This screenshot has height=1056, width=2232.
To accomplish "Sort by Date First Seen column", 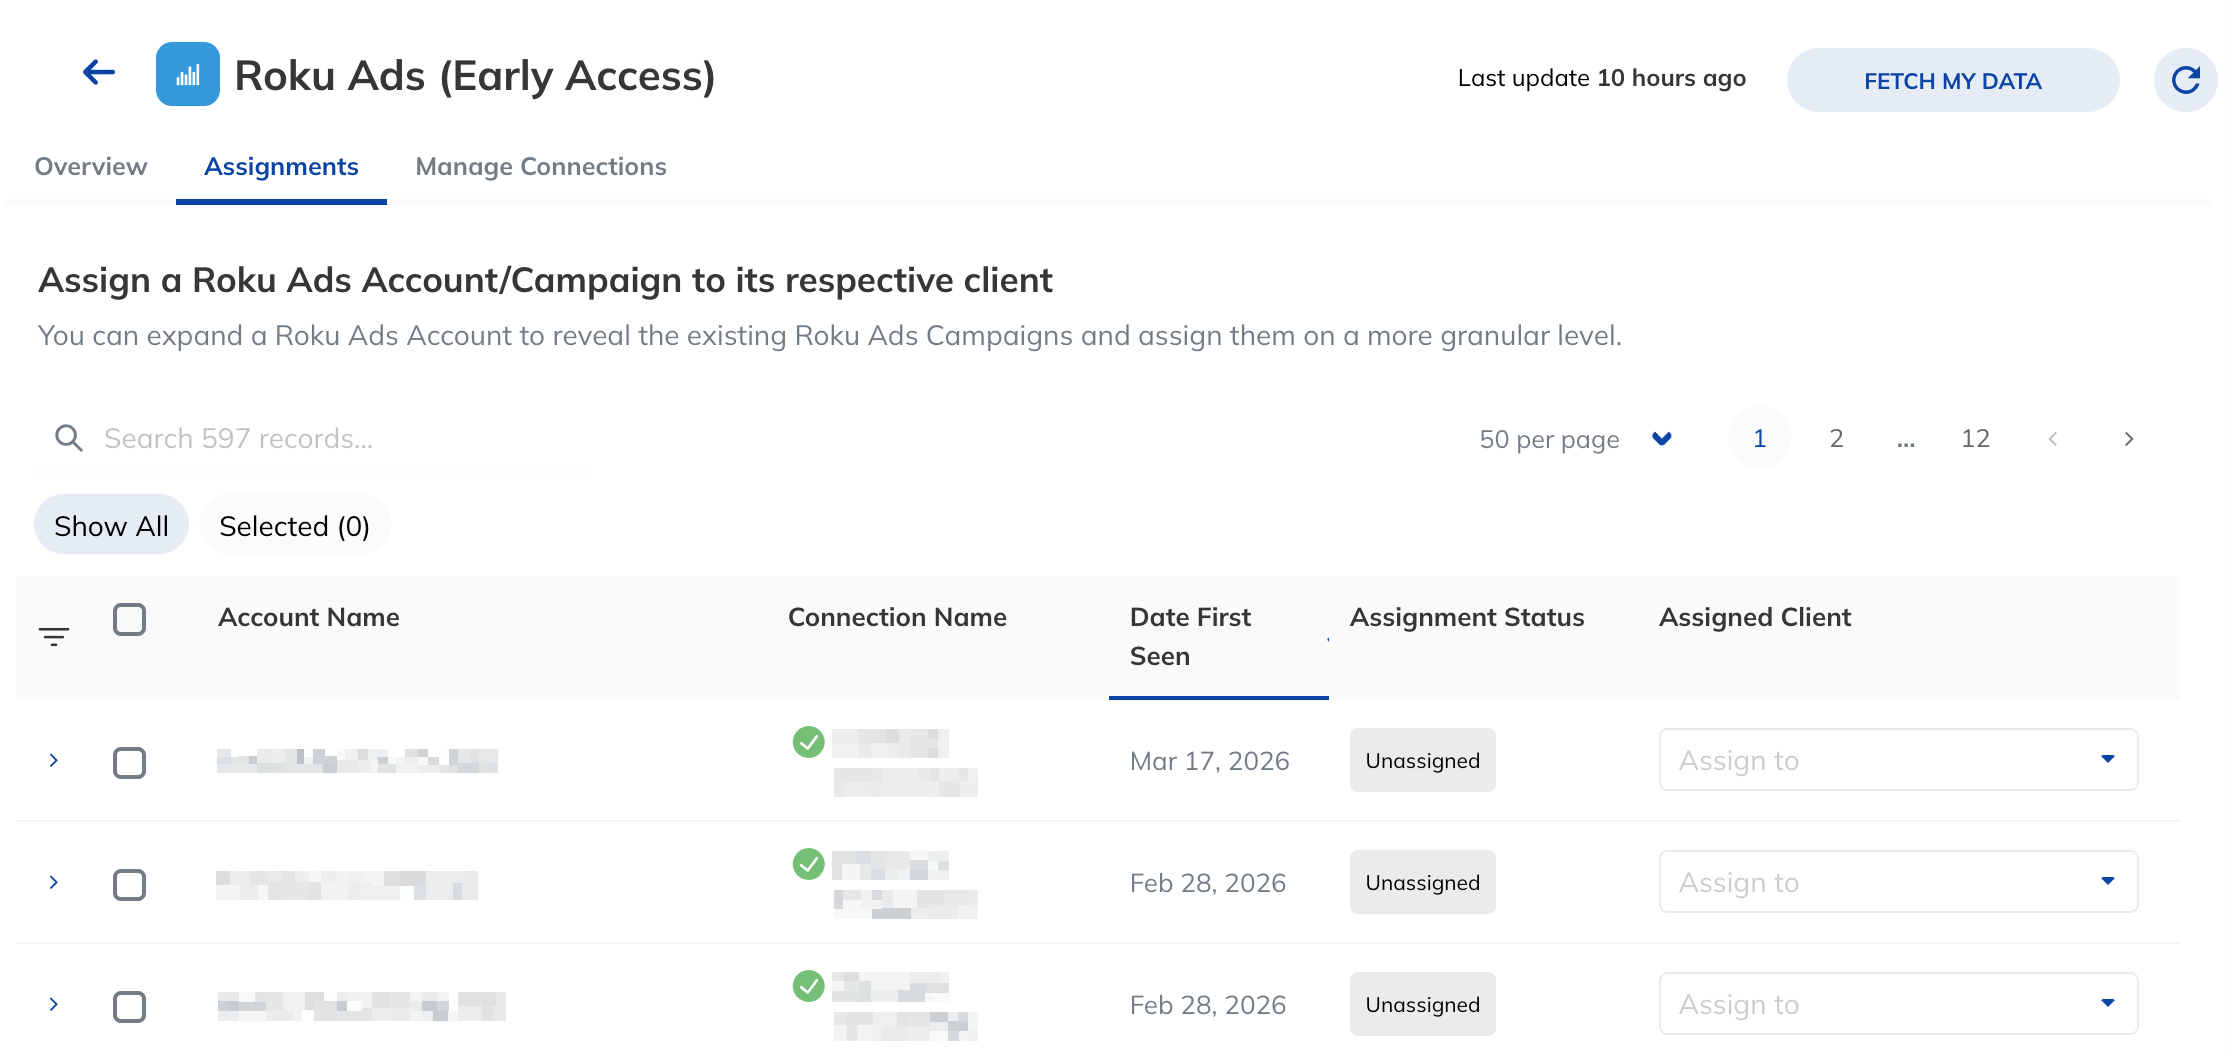I will [1218, 637].
